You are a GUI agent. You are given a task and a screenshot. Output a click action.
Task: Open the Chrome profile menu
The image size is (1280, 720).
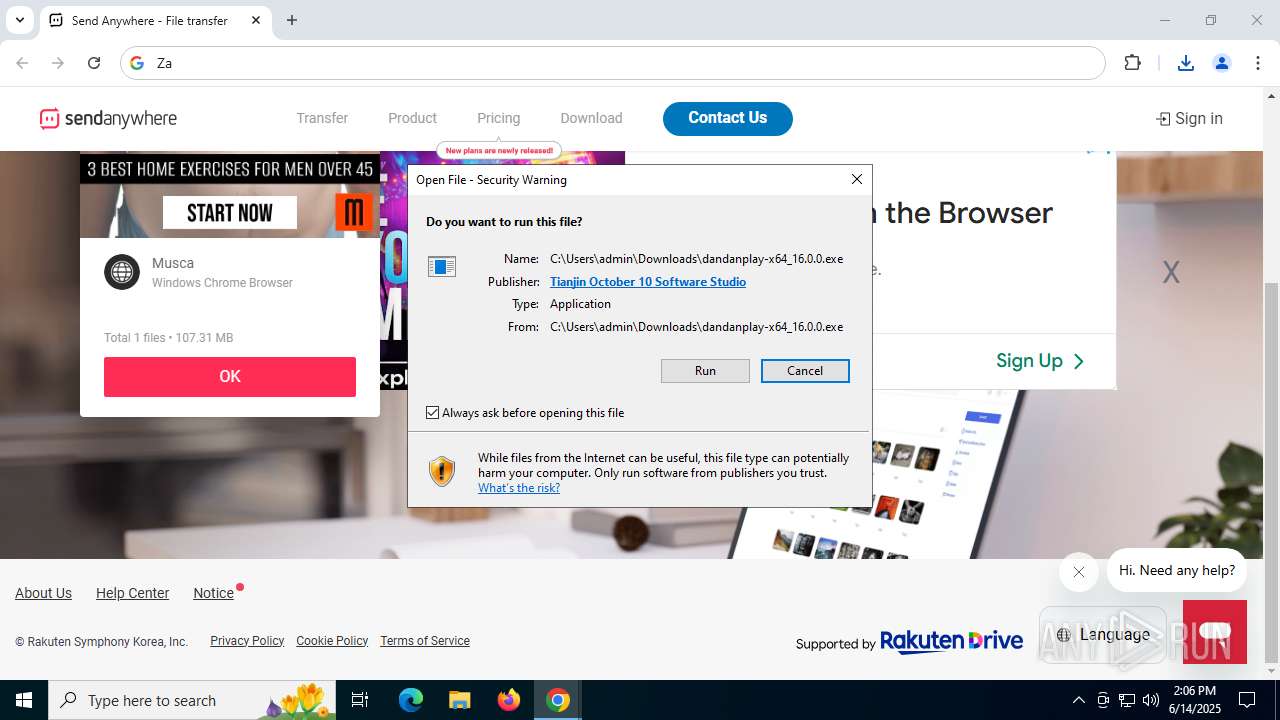(1222, 63)
